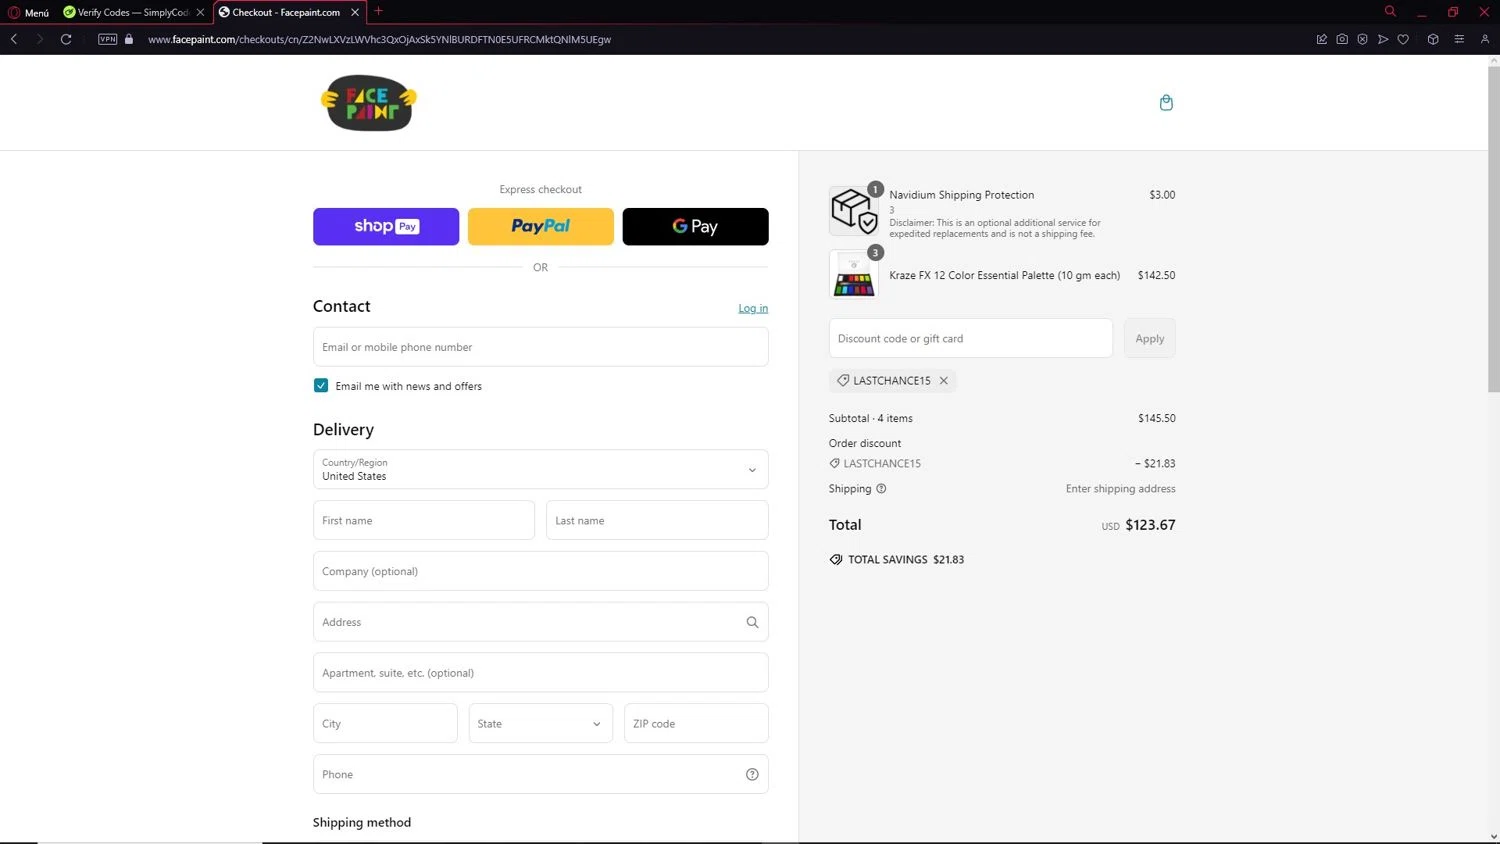Viewport: 1500px width, 844px height.
Task: Go back to the previous page
Action: click(x=14, y=39)
